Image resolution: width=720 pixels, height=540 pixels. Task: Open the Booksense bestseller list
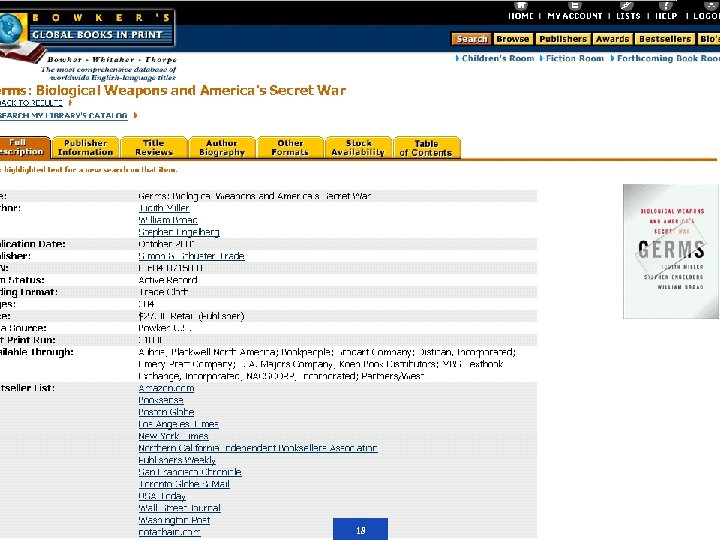161,400
